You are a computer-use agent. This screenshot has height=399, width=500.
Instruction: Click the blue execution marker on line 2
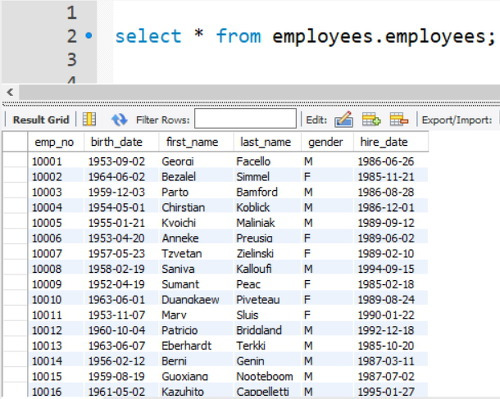pos(89,35)
